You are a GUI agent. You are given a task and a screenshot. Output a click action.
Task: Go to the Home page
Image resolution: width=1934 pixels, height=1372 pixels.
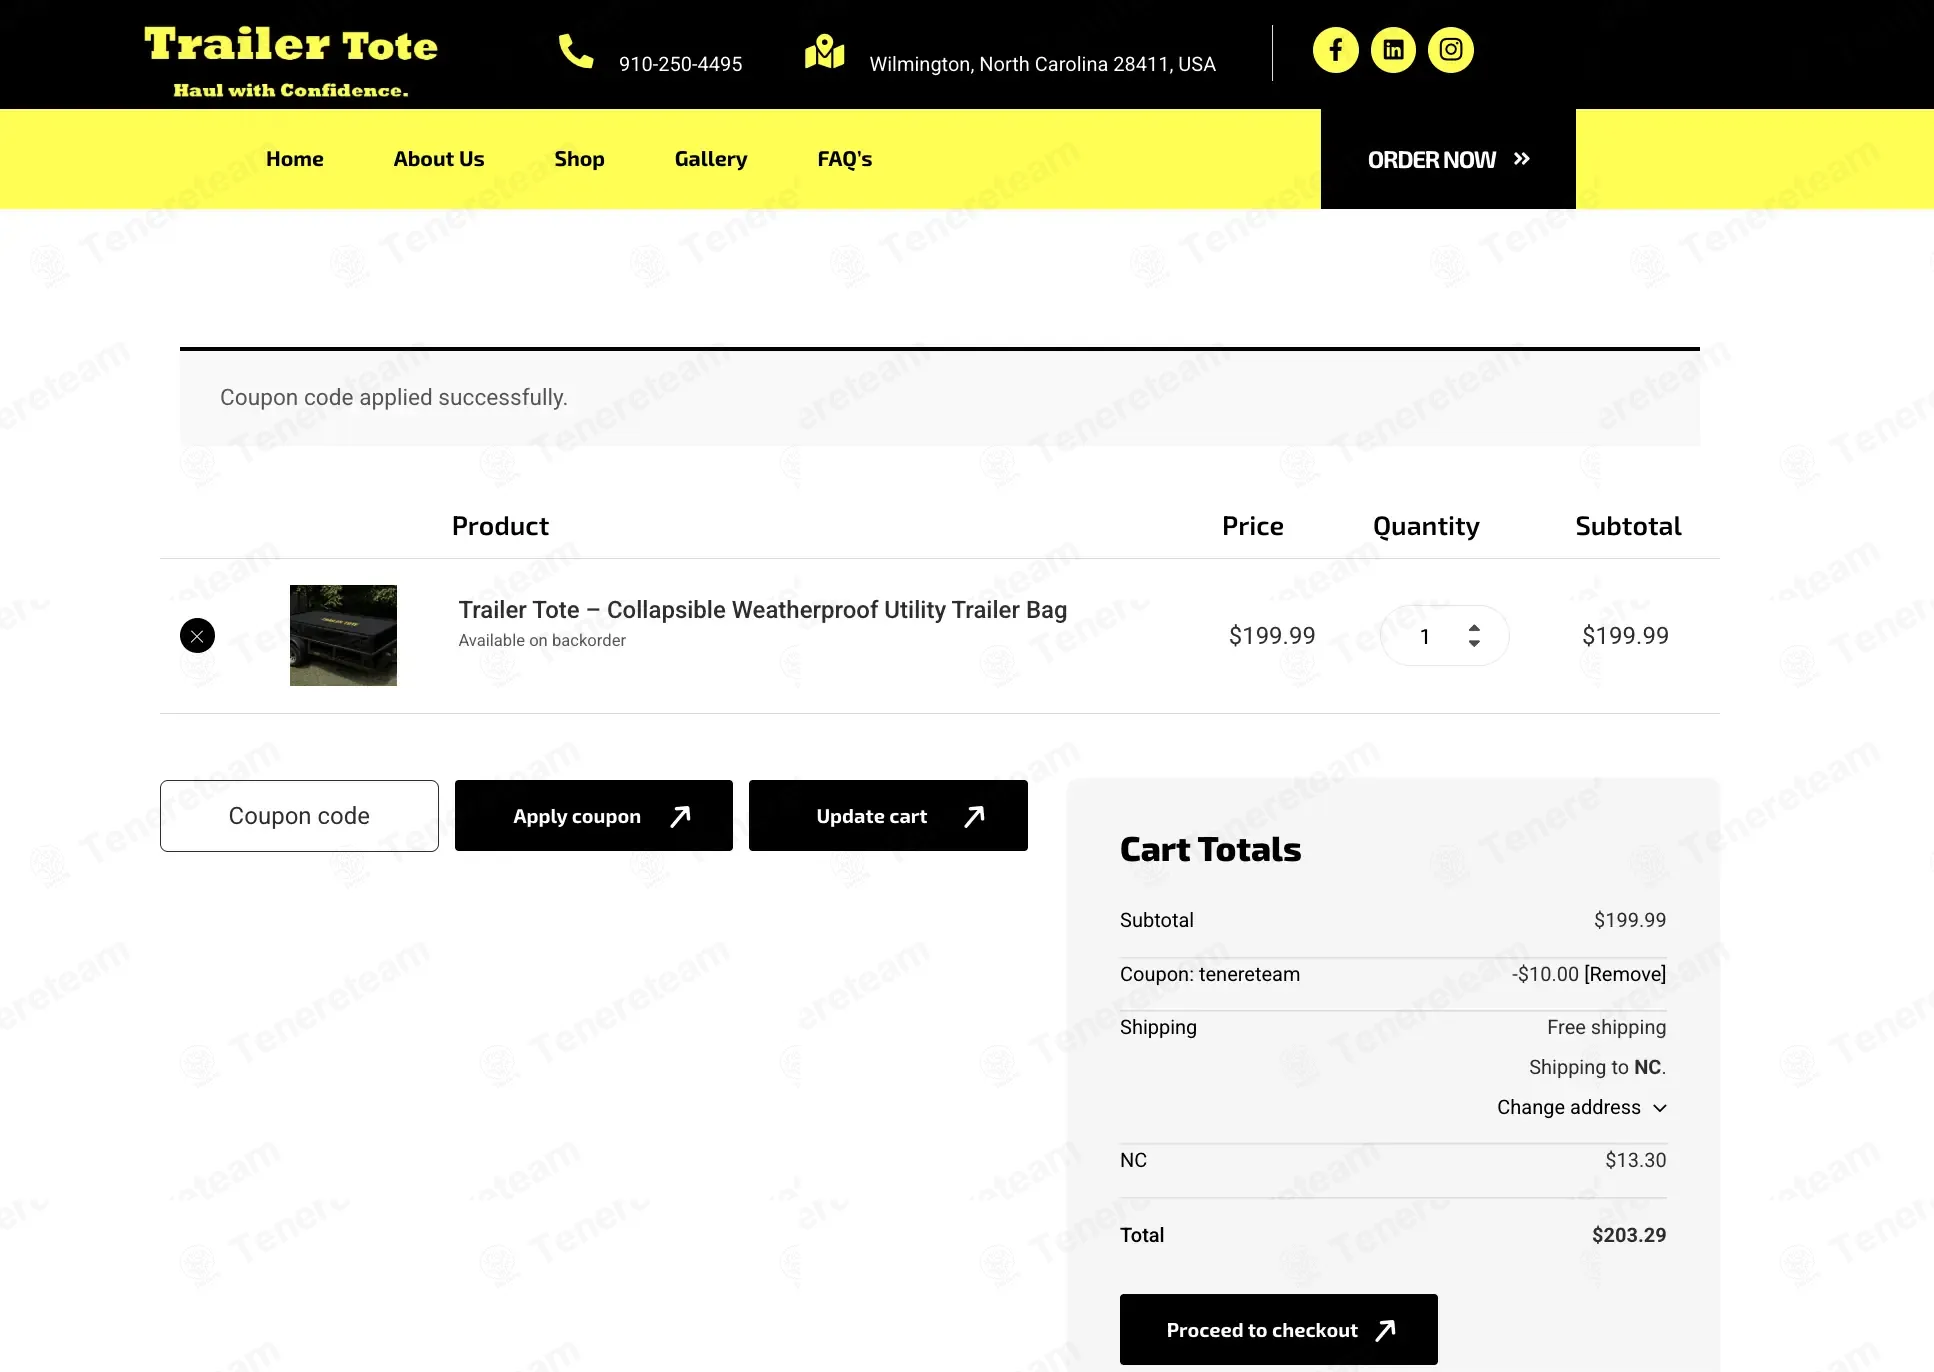click(x=295, y=159)
